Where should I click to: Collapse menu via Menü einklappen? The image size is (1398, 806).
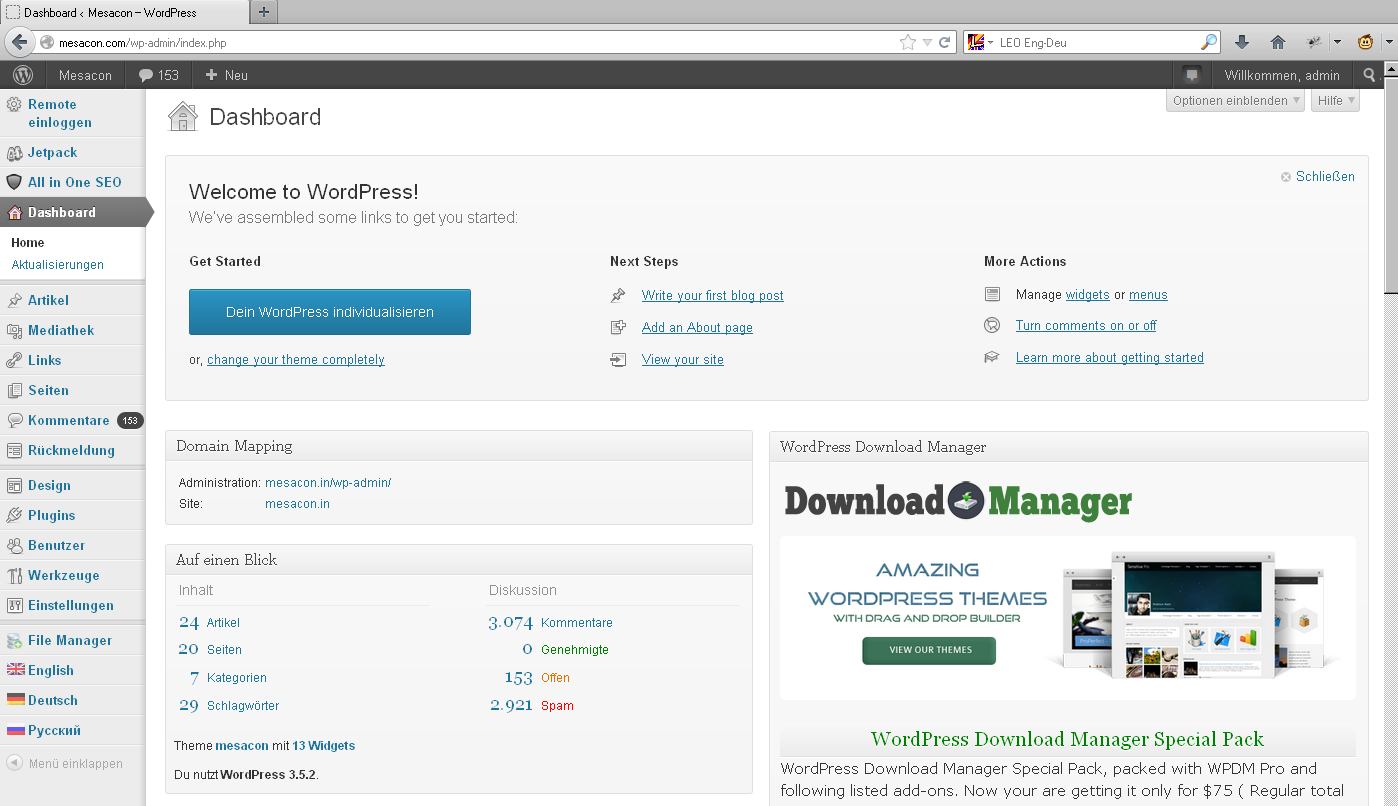(x=65, y=763)
